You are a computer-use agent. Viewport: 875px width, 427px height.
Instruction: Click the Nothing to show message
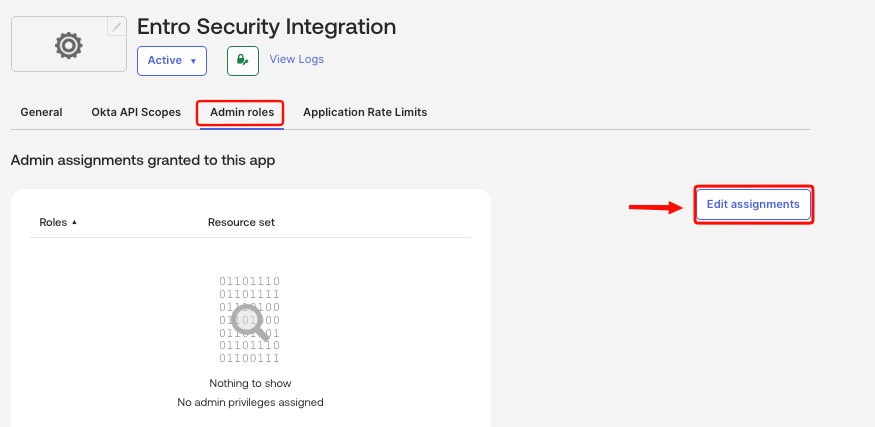tap(251, 383)
